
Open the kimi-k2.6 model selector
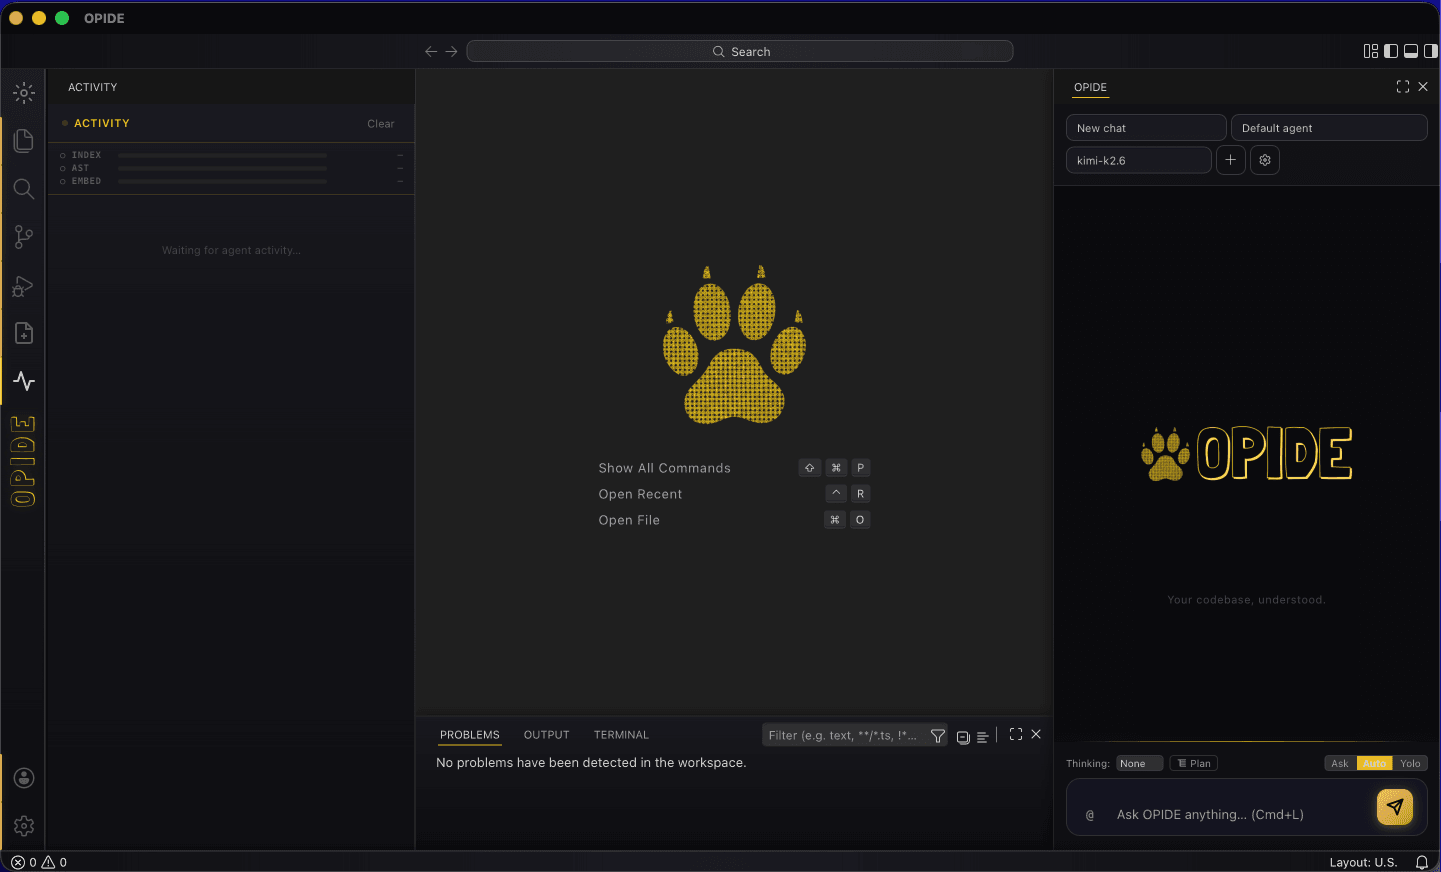click(x=1139, y=160)
